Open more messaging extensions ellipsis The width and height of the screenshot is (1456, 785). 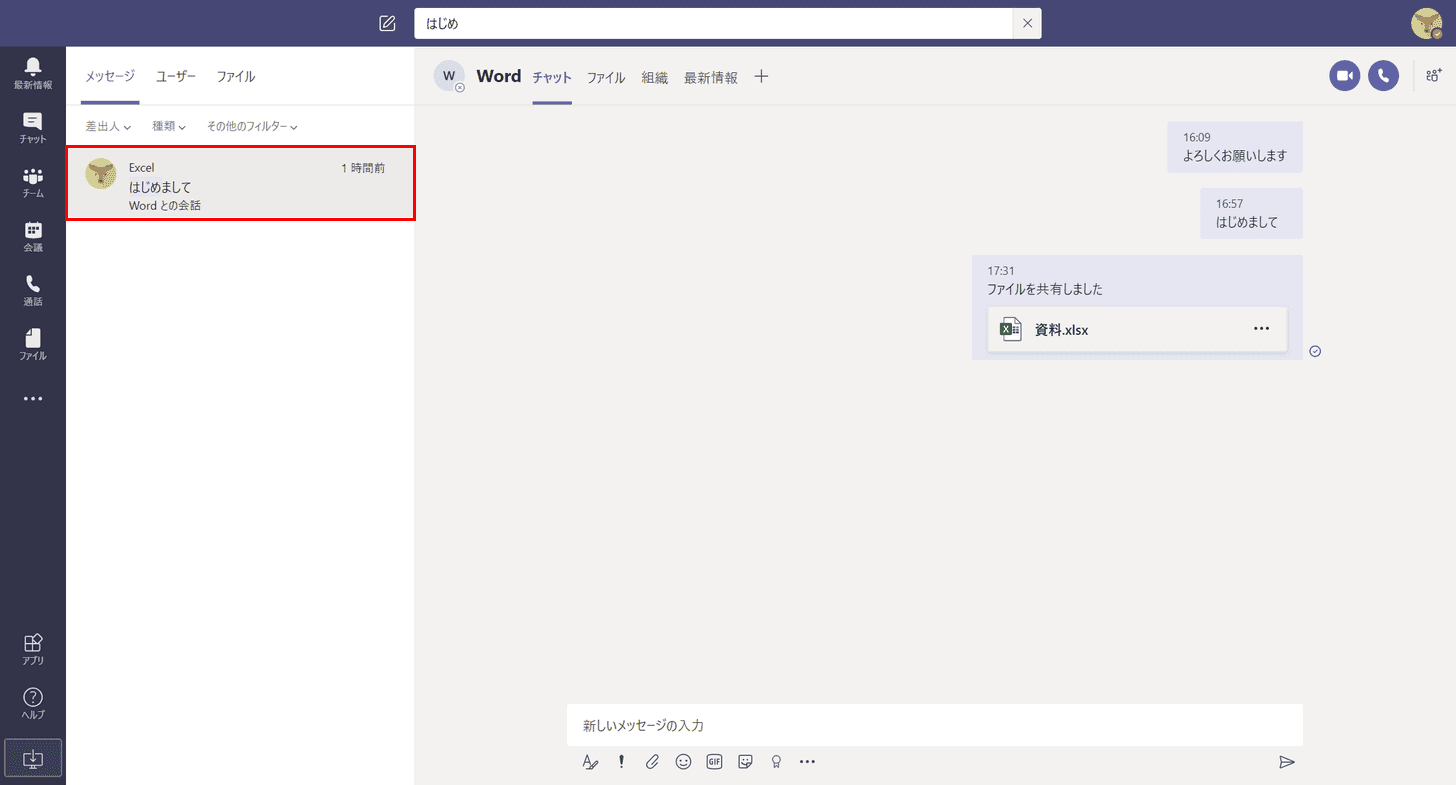(807, 762)
